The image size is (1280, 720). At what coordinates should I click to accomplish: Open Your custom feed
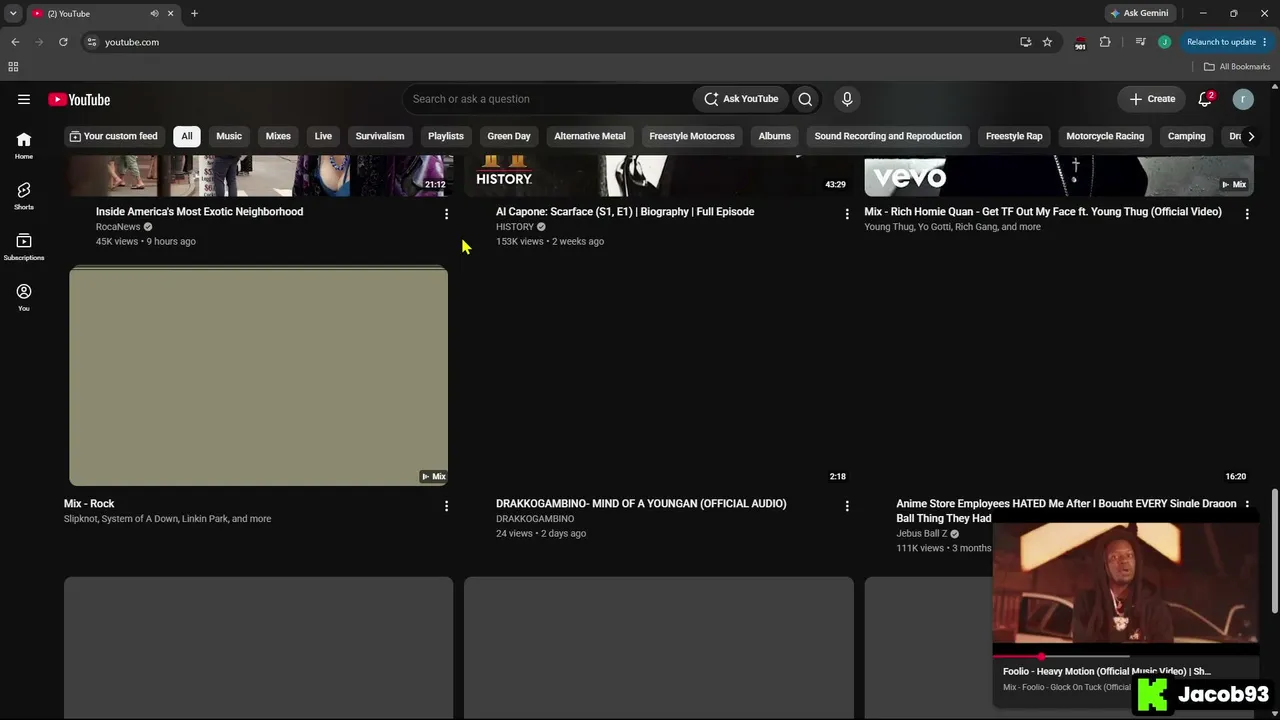[113, 136]
